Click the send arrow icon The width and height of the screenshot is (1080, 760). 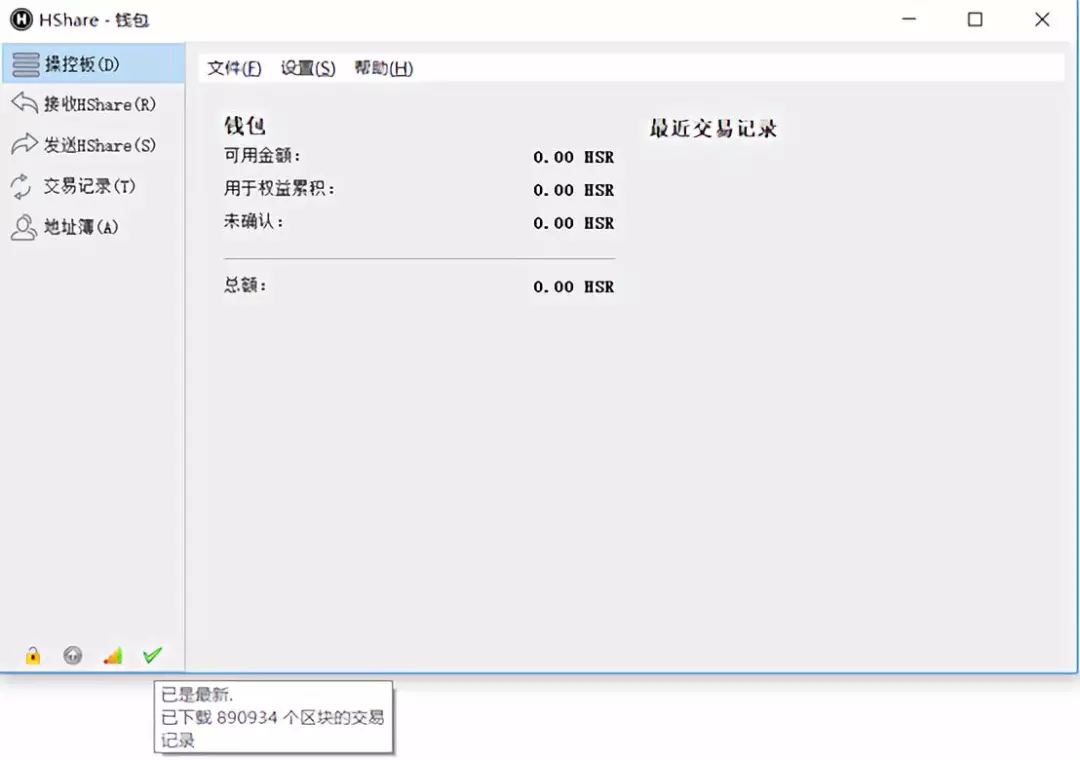(x=25, y=144)
